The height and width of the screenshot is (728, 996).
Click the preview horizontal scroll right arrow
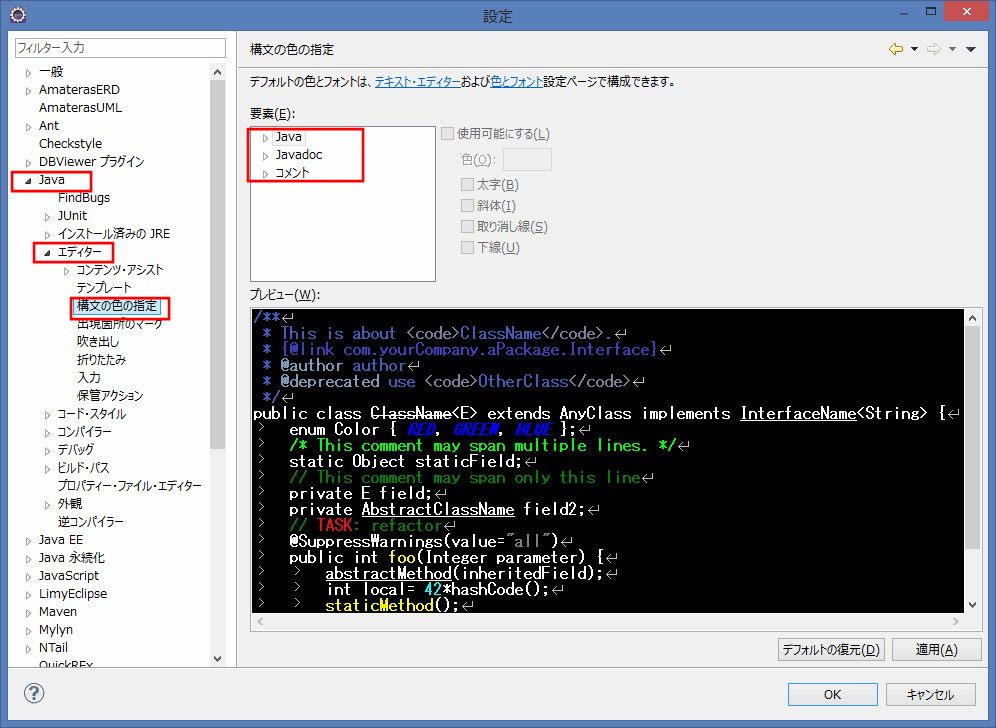[956, 621]
